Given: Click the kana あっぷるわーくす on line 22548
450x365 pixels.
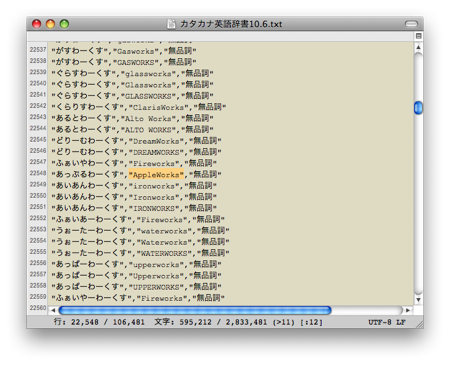Looking at the screenshot, I should click(x=87, y=174).
